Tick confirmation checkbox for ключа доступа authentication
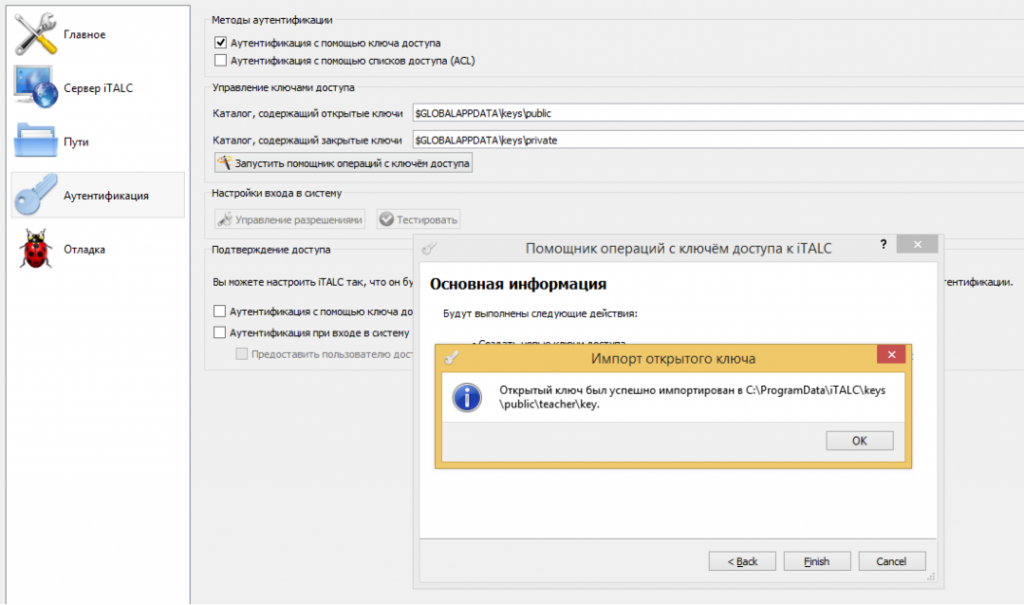The height and width of the screenshot is (605, 1024). pyautogui.click(x=219, y=311)
